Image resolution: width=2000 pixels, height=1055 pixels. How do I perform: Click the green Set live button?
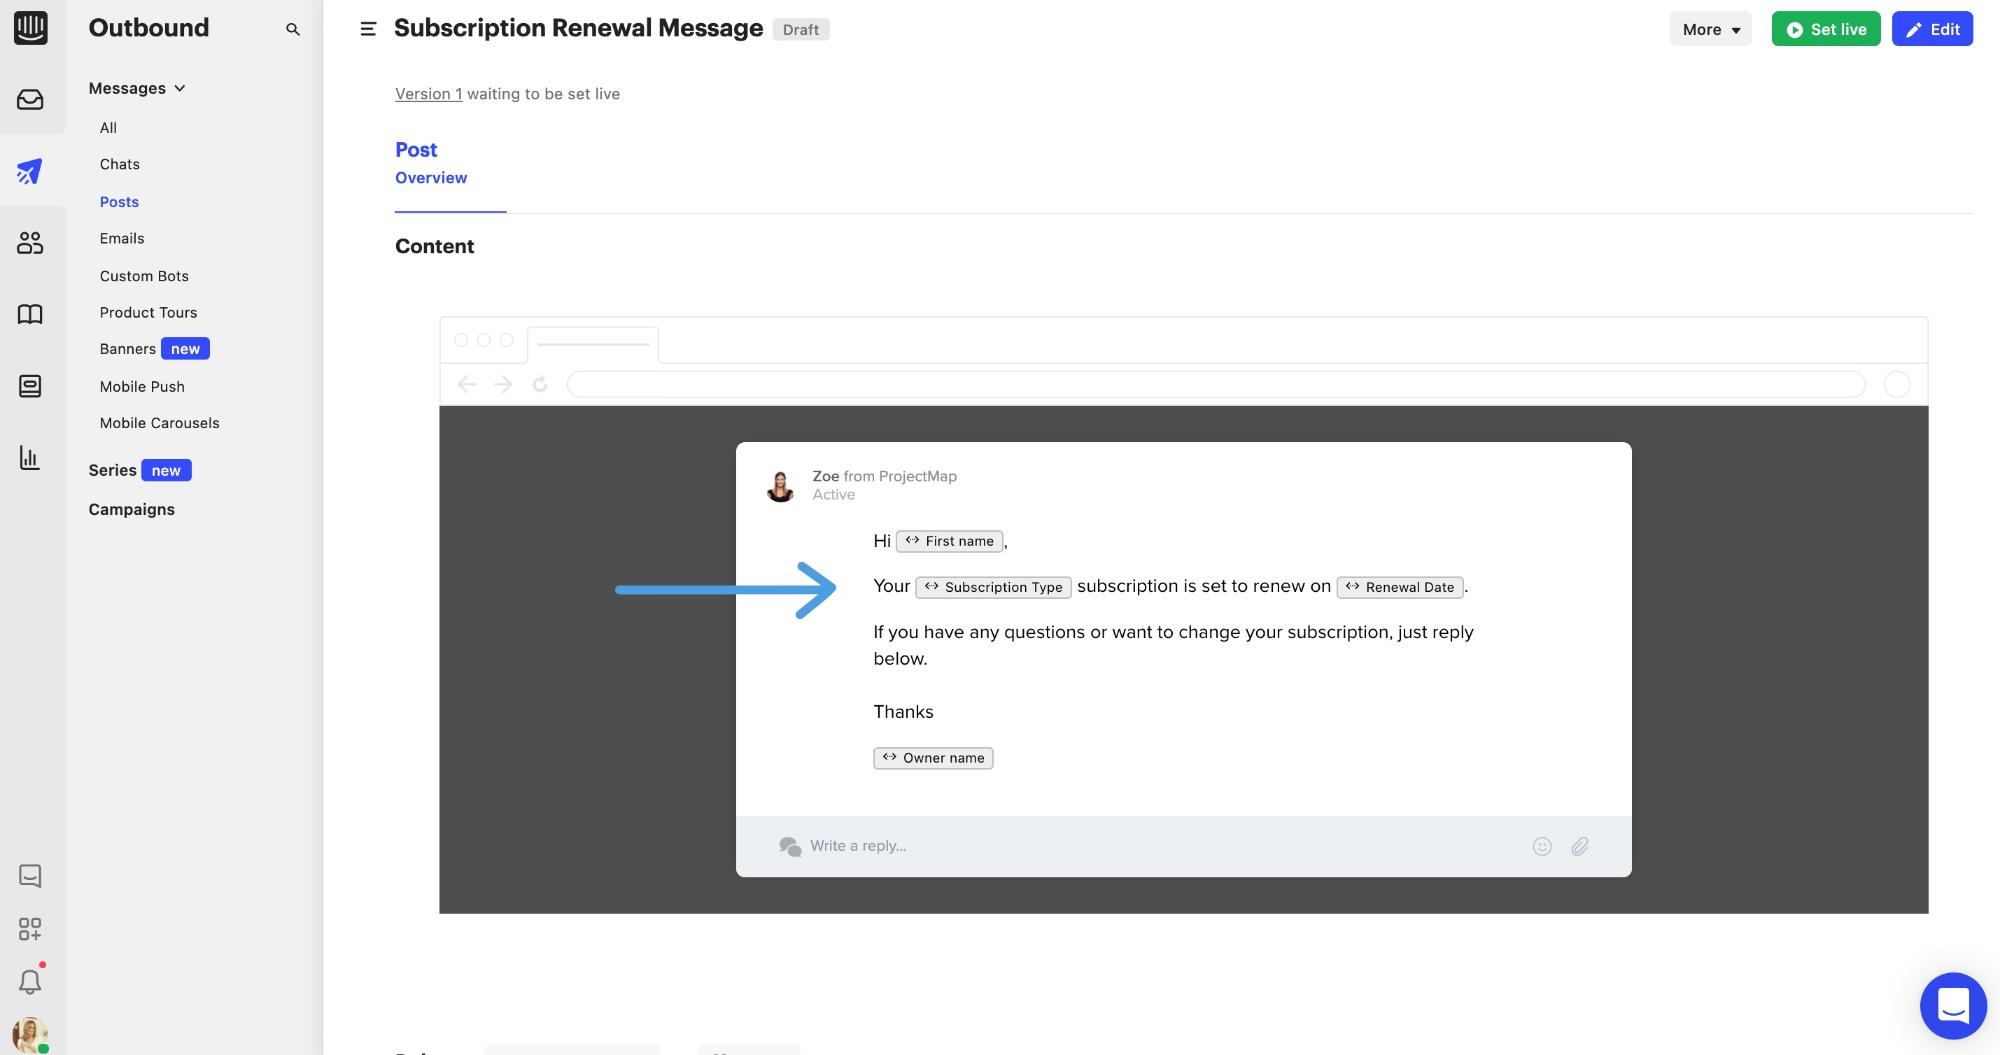[x=1826, y=29]
